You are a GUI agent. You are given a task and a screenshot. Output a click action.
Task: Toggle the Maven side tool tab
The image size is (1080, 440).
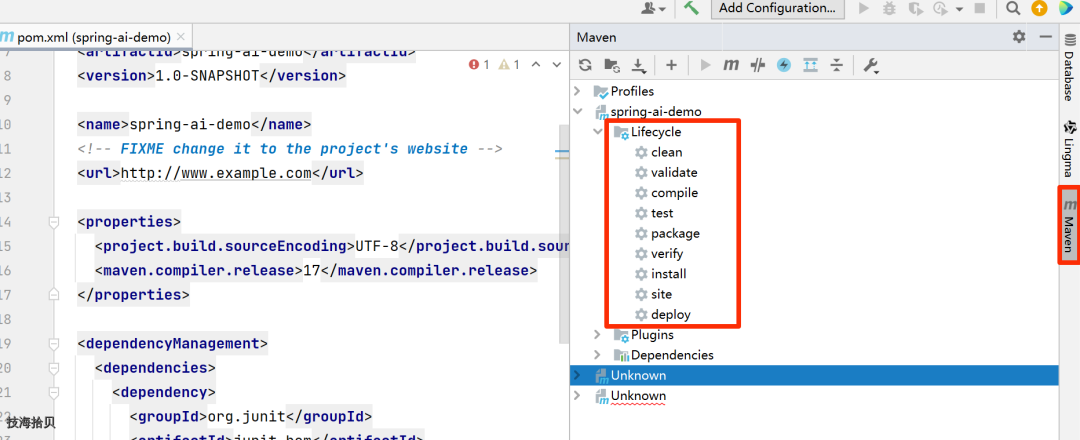click(1069, 224)
